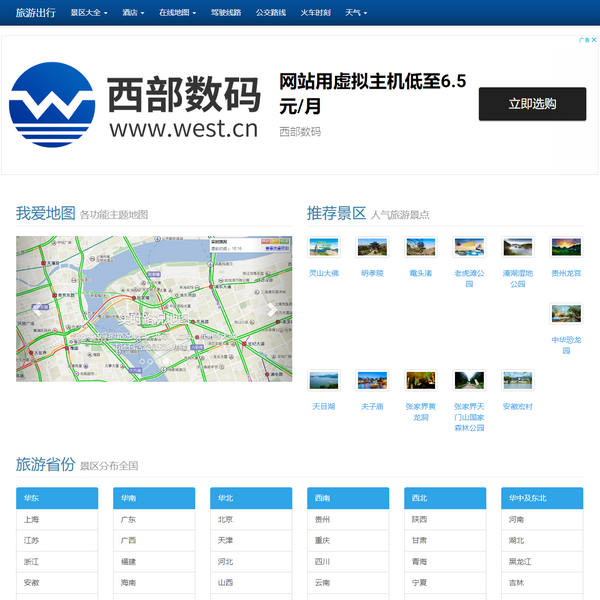Open the 上海 province link
This screenshot has height=600, width=600.
(x=32, y=520)
